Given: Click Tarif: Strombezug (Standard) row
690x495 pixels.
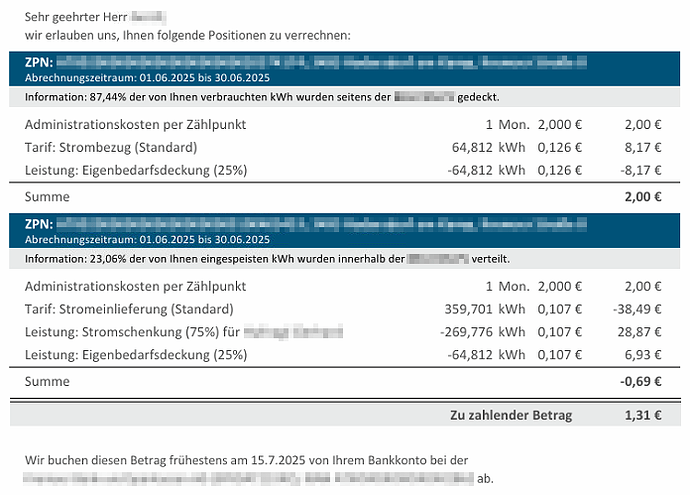Looking at the screenshot, I should 343,147.
